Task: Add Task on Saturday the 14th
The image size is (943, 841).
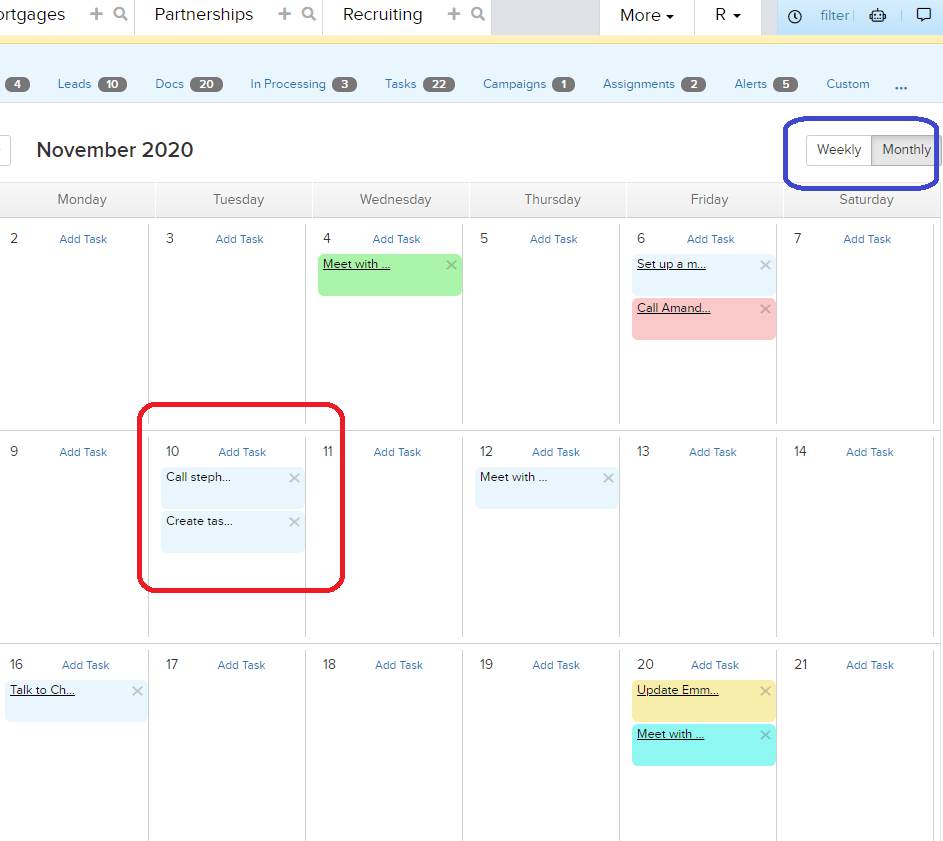Action: pyautogui.click(x=870, y=452)
